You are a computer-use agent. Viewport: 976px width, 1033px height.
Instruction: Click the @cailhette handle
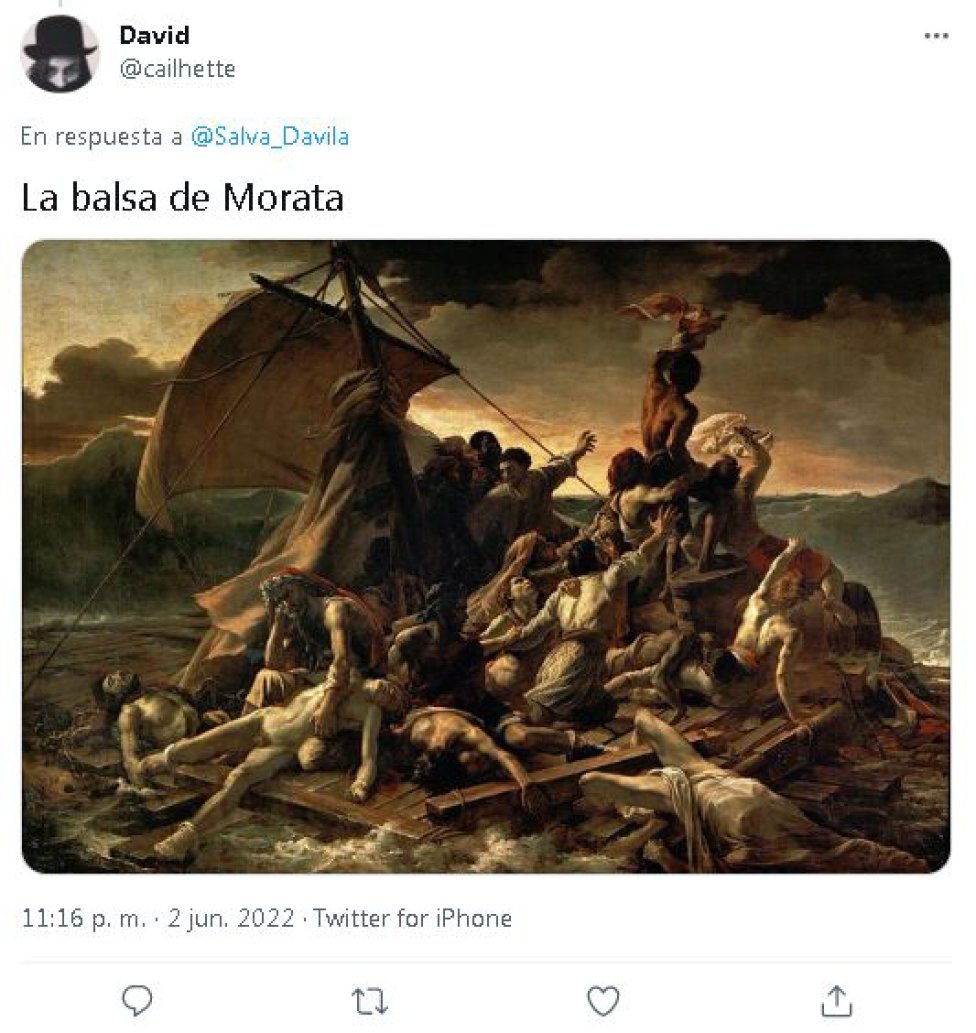click(177, 69)
